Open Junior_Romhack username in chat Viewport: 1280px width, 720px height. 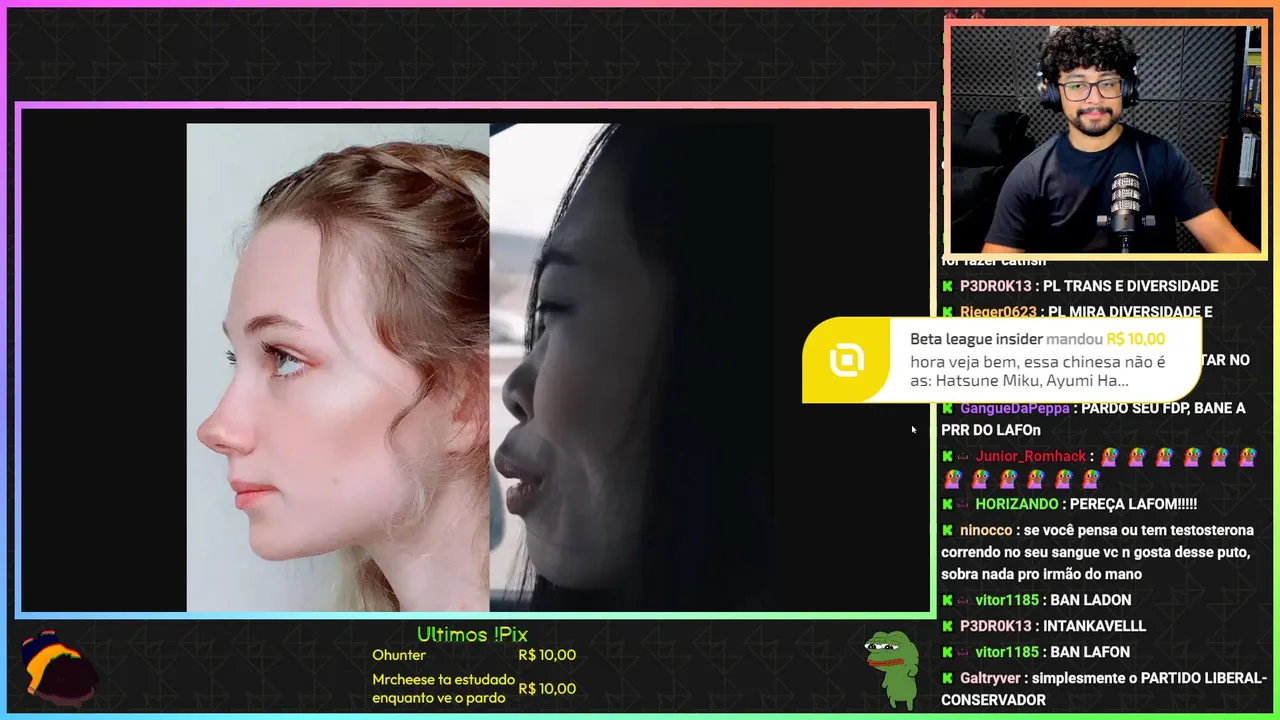(1030, 456)
